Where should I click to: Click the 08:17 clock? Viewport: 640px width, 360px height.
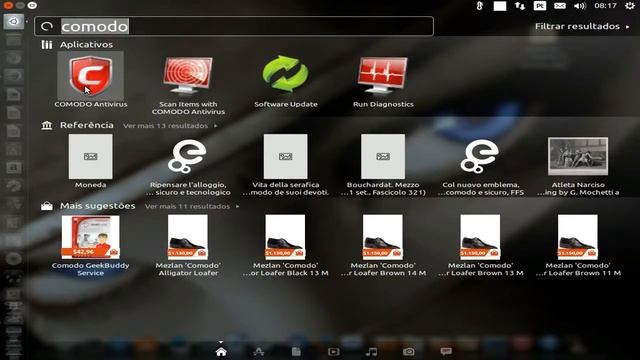pyautogui.click(x=605, y=6)
